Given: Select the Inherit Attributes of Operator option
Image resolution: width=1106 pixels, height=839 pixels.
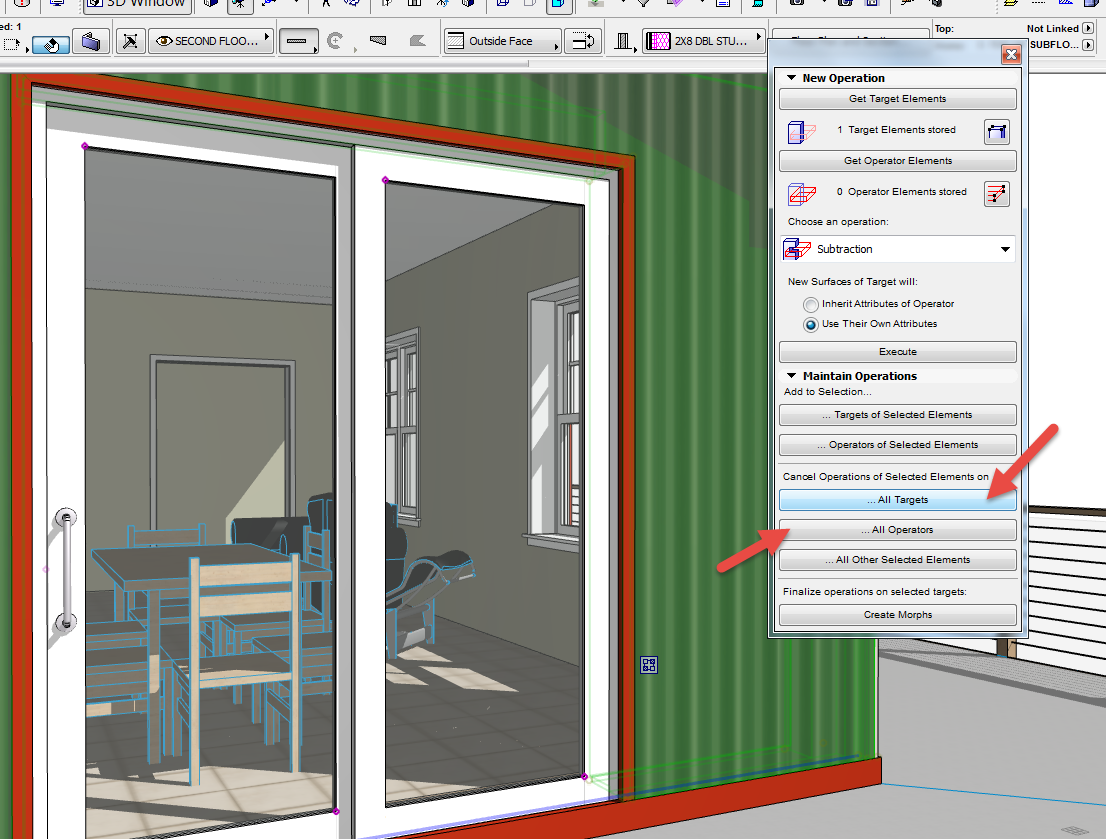Looking at the screenshot, I should [x=810, y=304].
